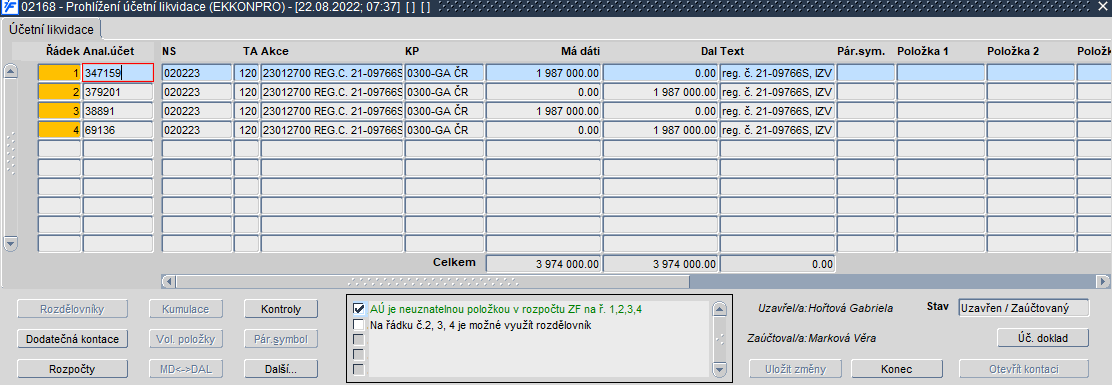Open the Další... button
Screen dimensions: 1112x385
281,369
